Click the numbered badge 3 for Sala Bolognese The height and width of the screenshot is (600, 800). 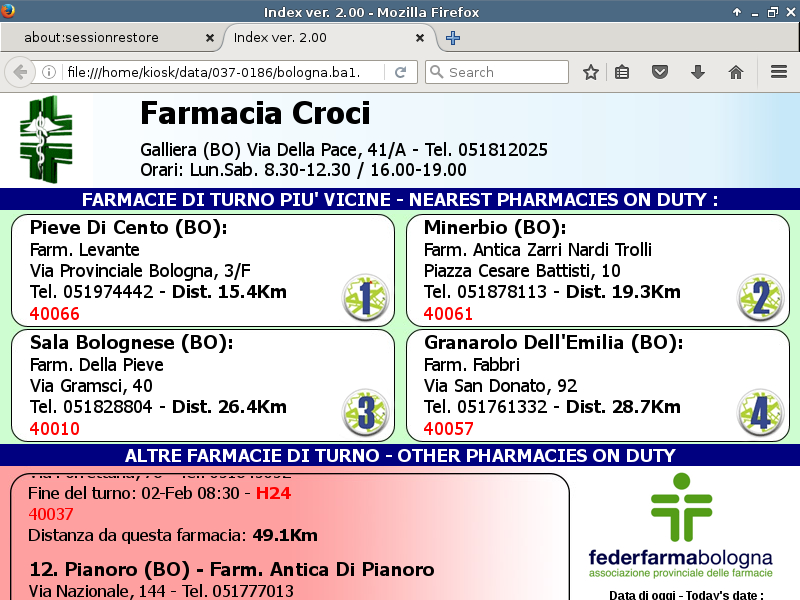pyautogui.click(x=364, y=412)
